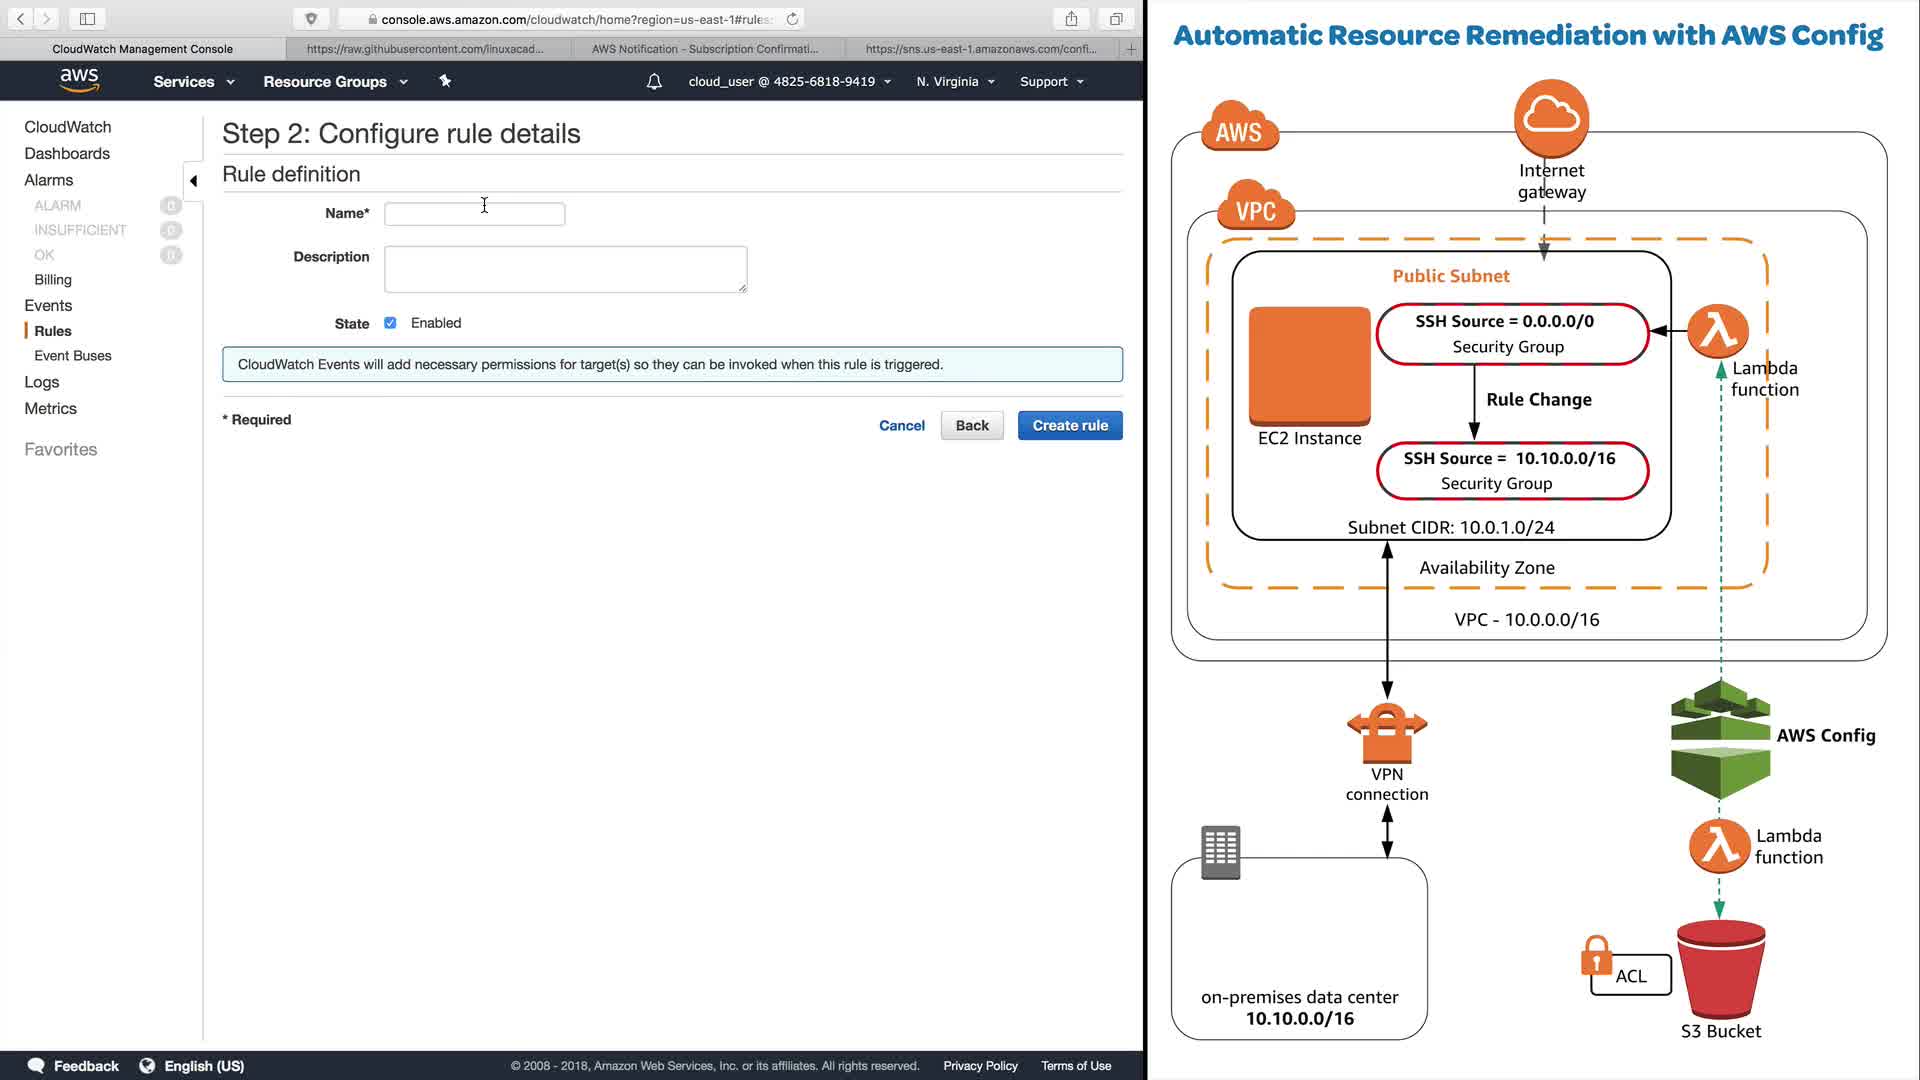Open the cloud_user account dropdown
Image resolution: width=1920 pixels, height=1080 pixels.
789,82
